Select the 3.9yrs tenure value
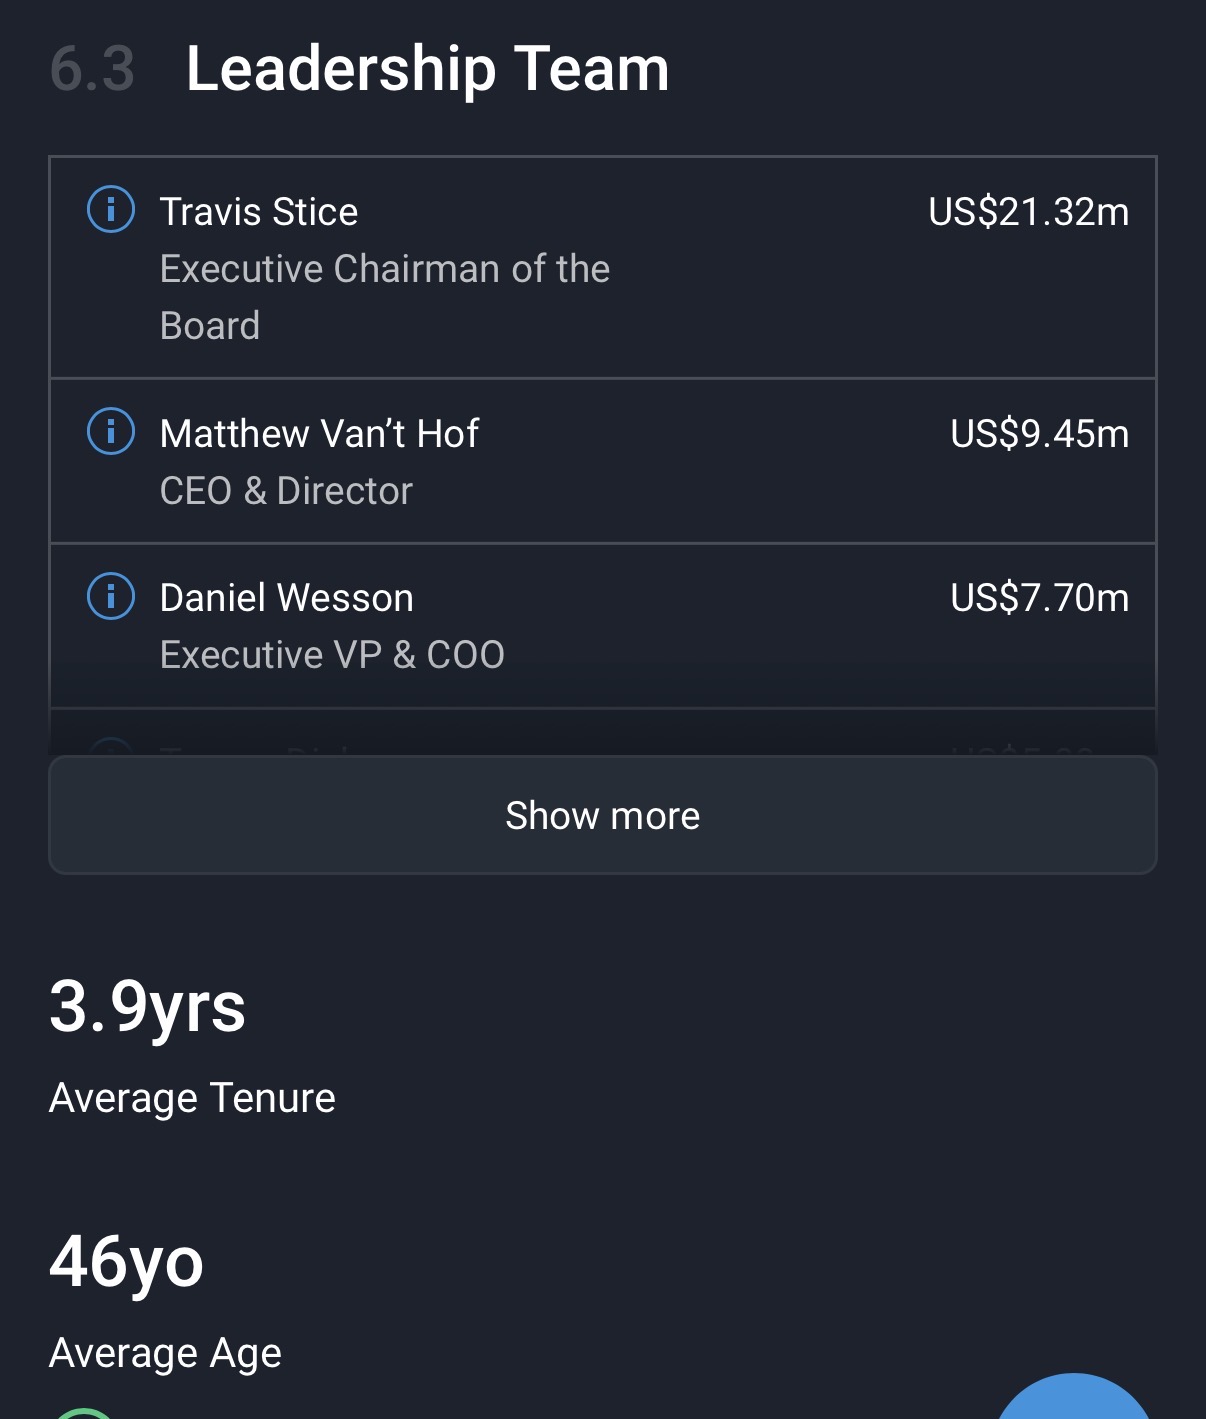Viewport: 1206px width, 1419px height. coord(147,1006)
